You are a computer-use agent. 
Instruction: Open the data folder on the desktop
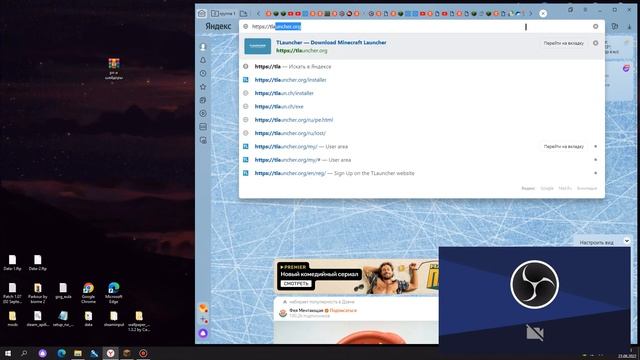click(x=88, y=319)
